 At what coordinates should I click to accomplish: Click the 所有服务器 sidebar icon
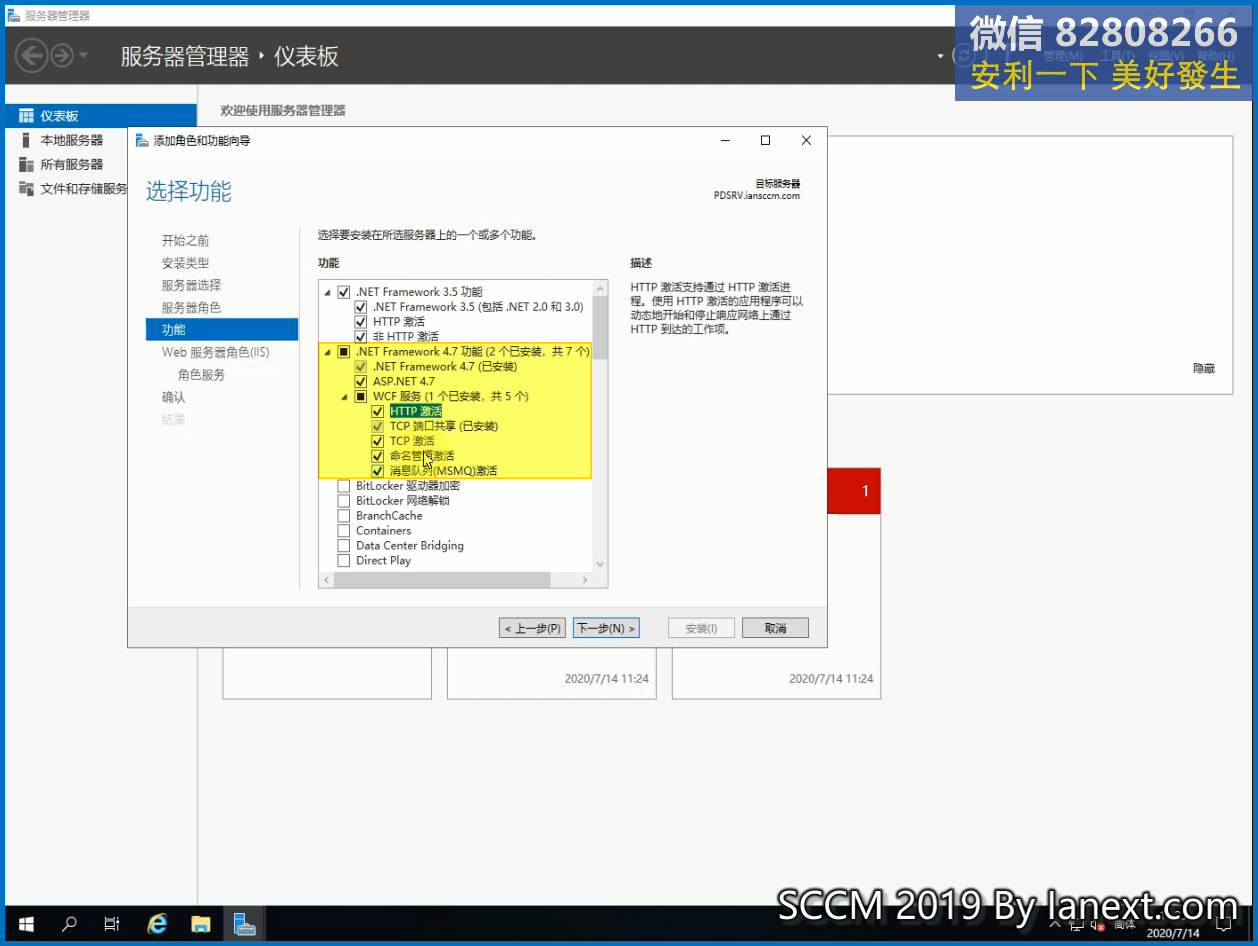[26, 164]
